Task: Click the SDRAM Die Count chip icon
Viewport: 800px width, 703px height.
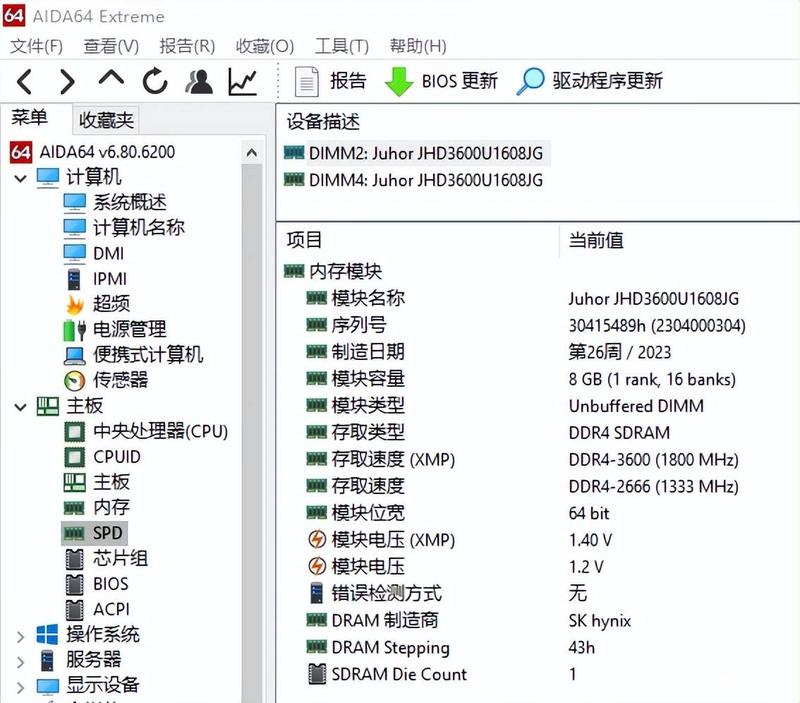Action: pyautogui.click(x=317, y=674)
